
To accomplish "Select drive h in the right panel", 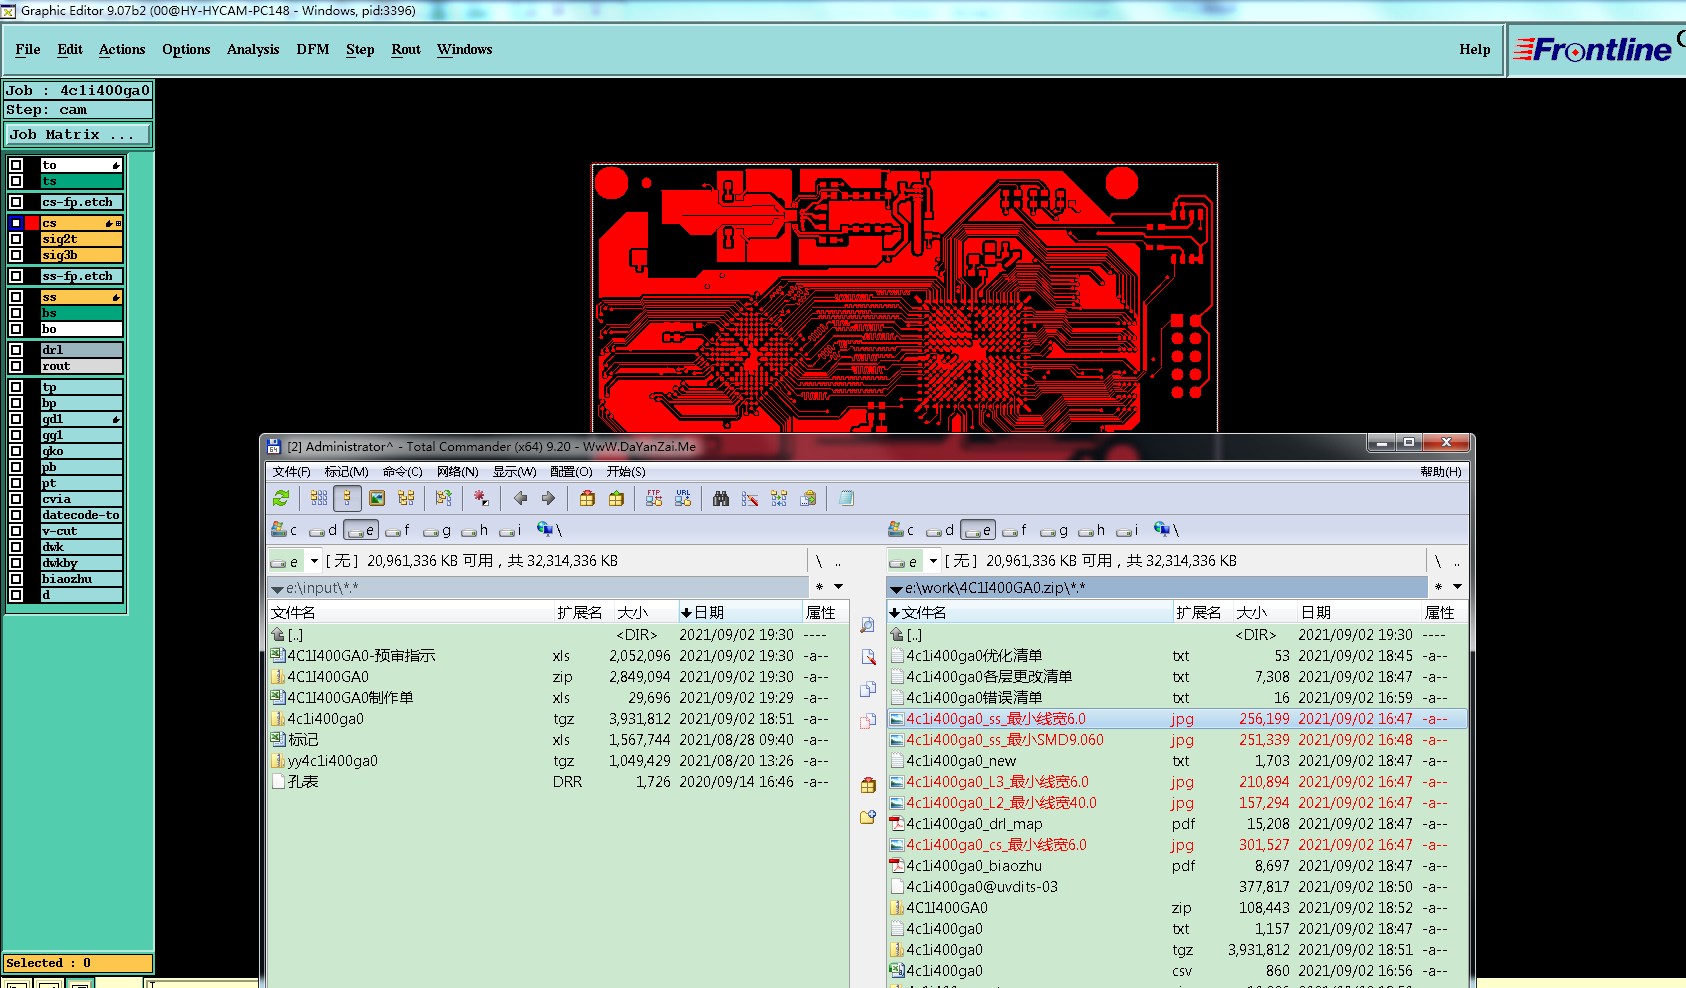I will tap(1092, 530).
